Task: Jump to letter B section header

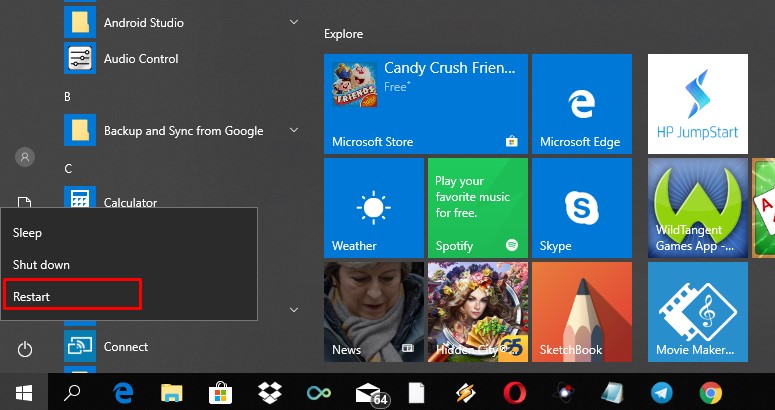Action: click(x=68, y=96)
